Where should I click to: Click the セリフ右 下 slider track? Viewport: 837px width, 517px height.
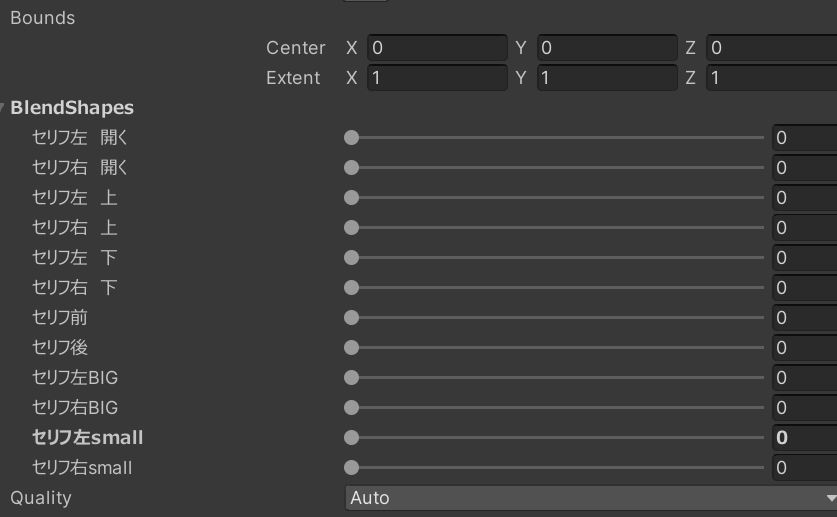pyautogui.click(x=560, y=288)
